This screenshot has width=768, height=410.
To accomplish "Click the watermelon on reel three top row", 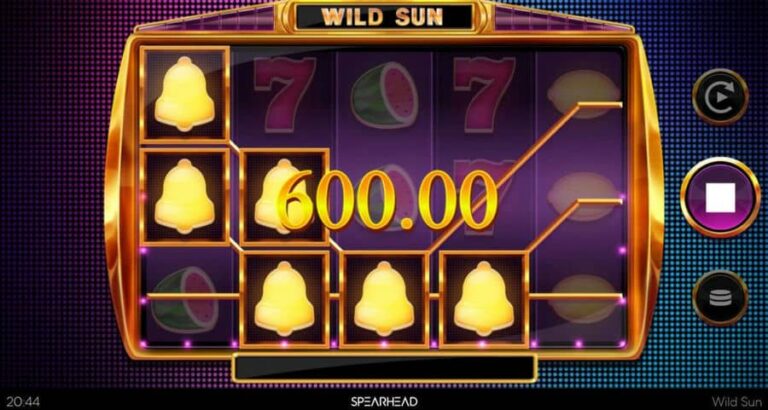I will tap(384, 95).
